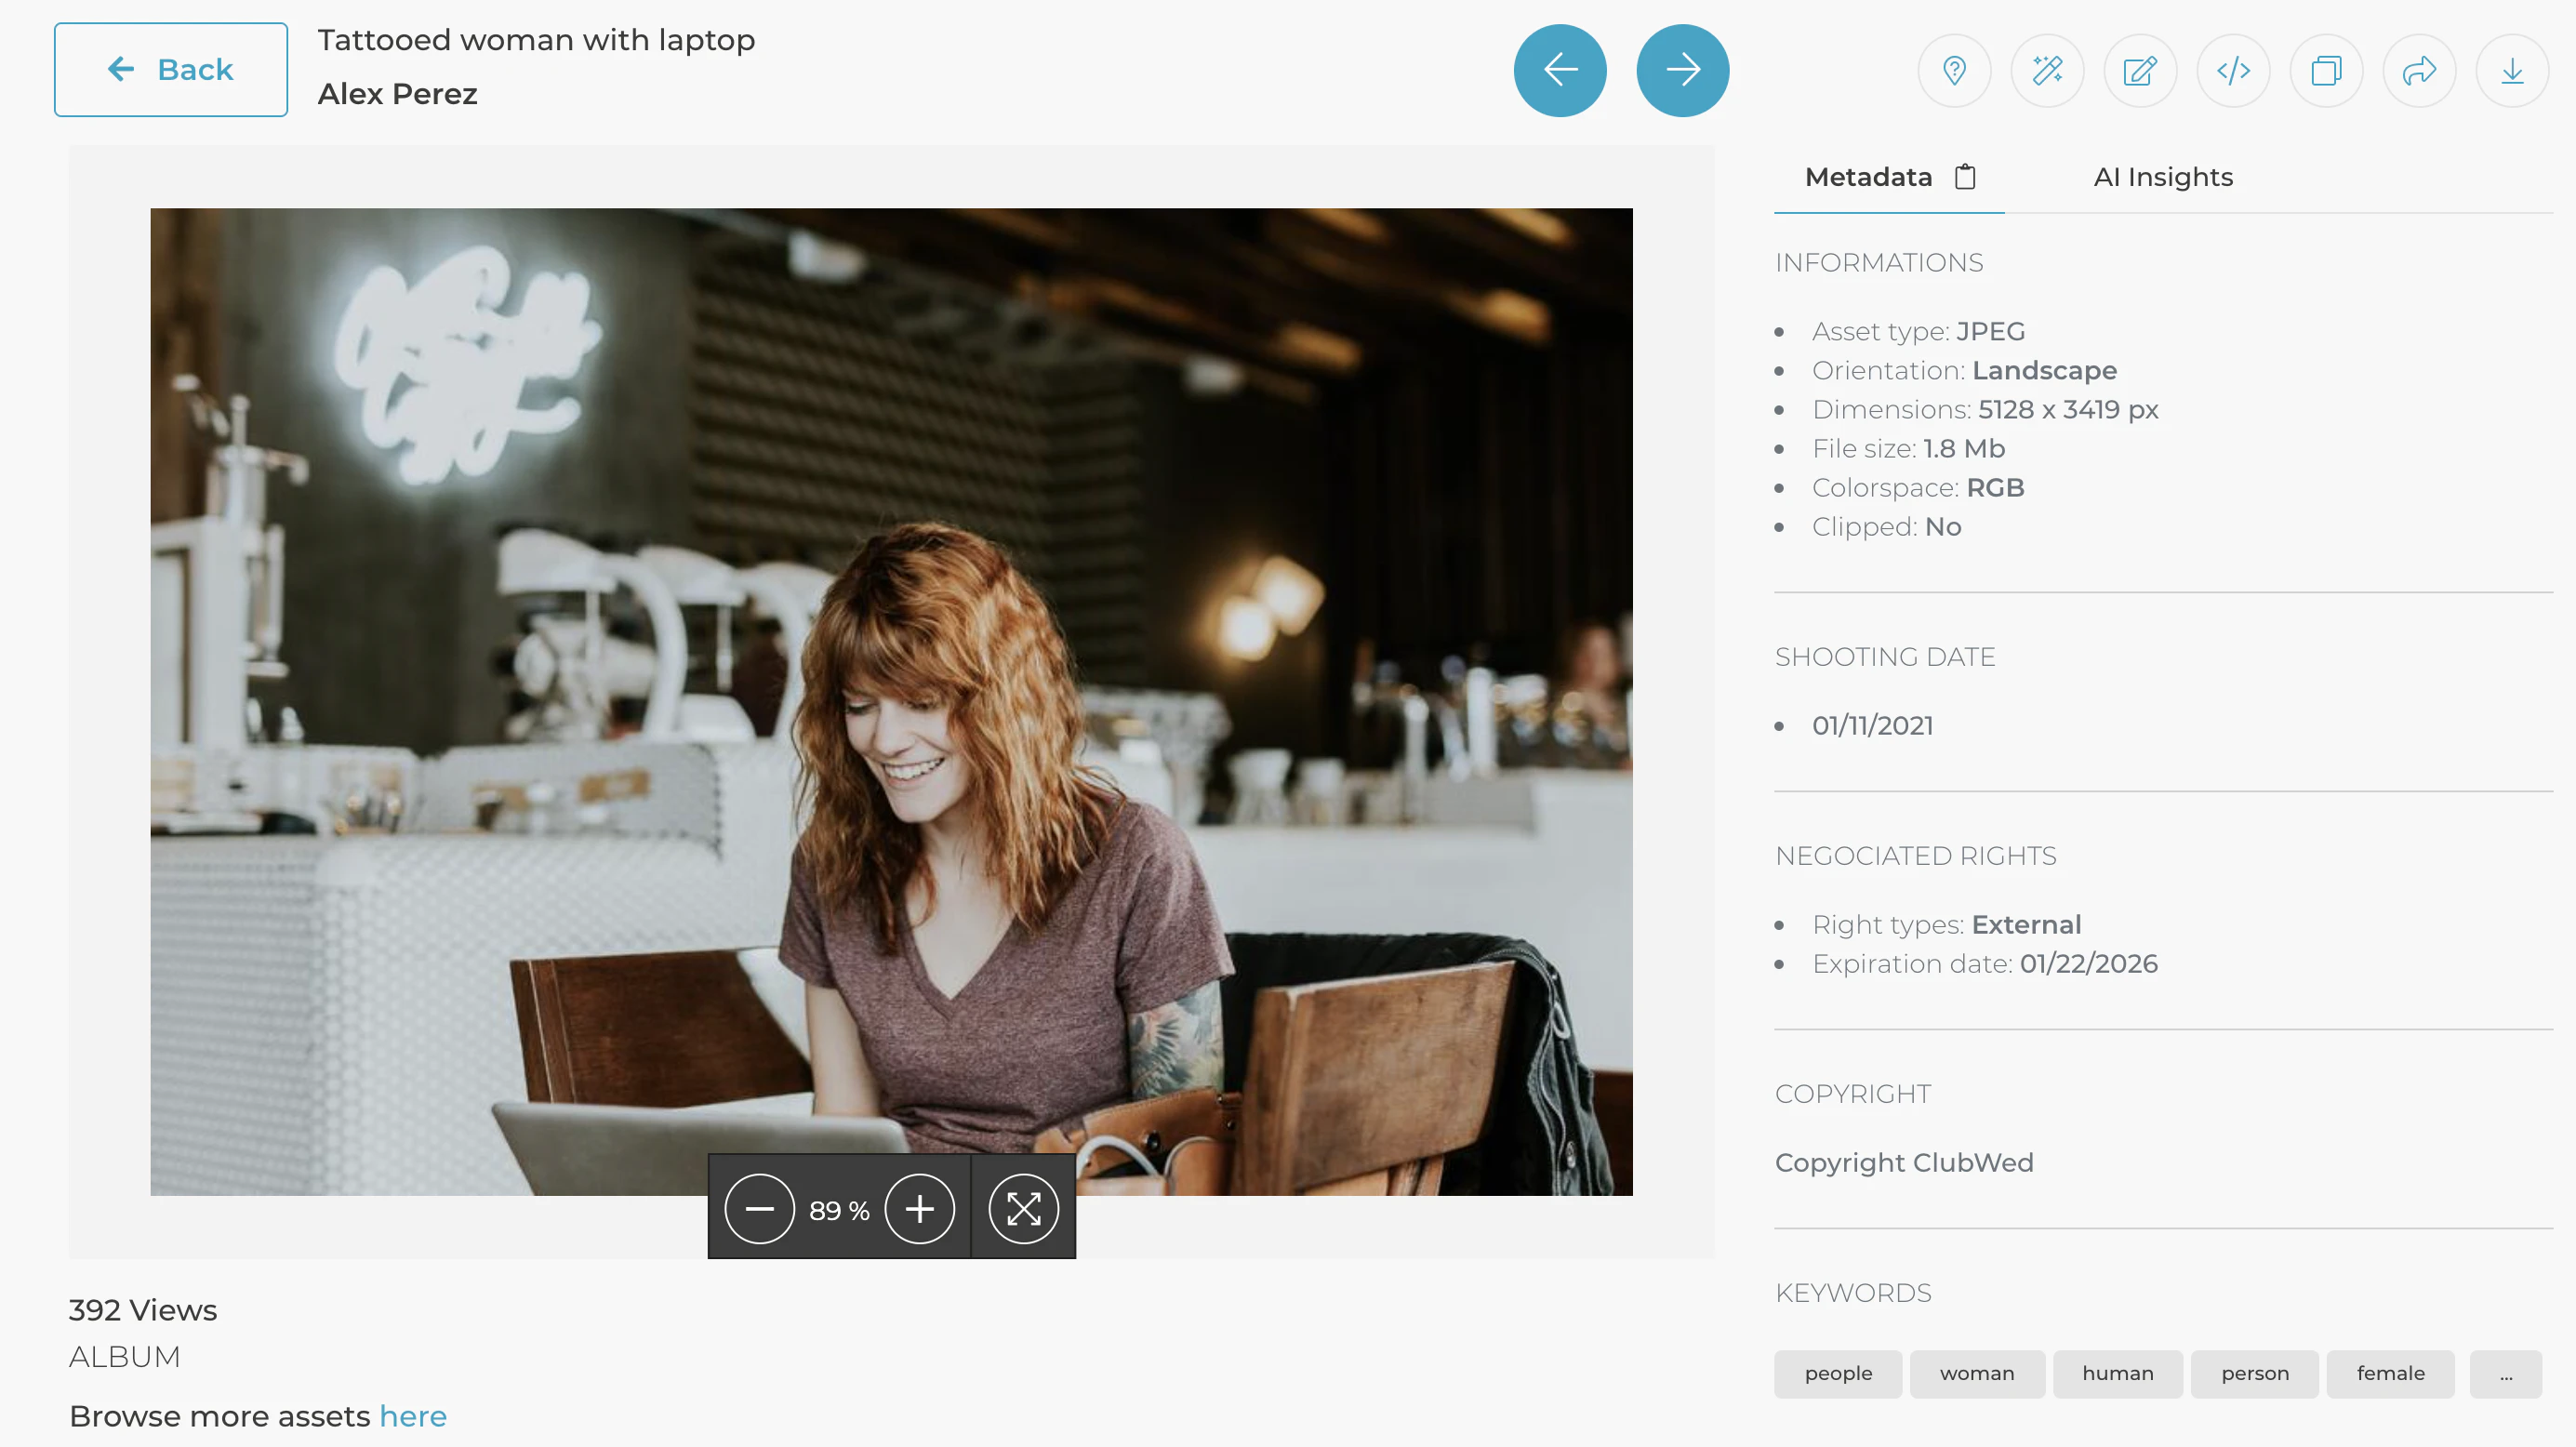Copy metadata using the clipboard icon

tap(1964, 176)
